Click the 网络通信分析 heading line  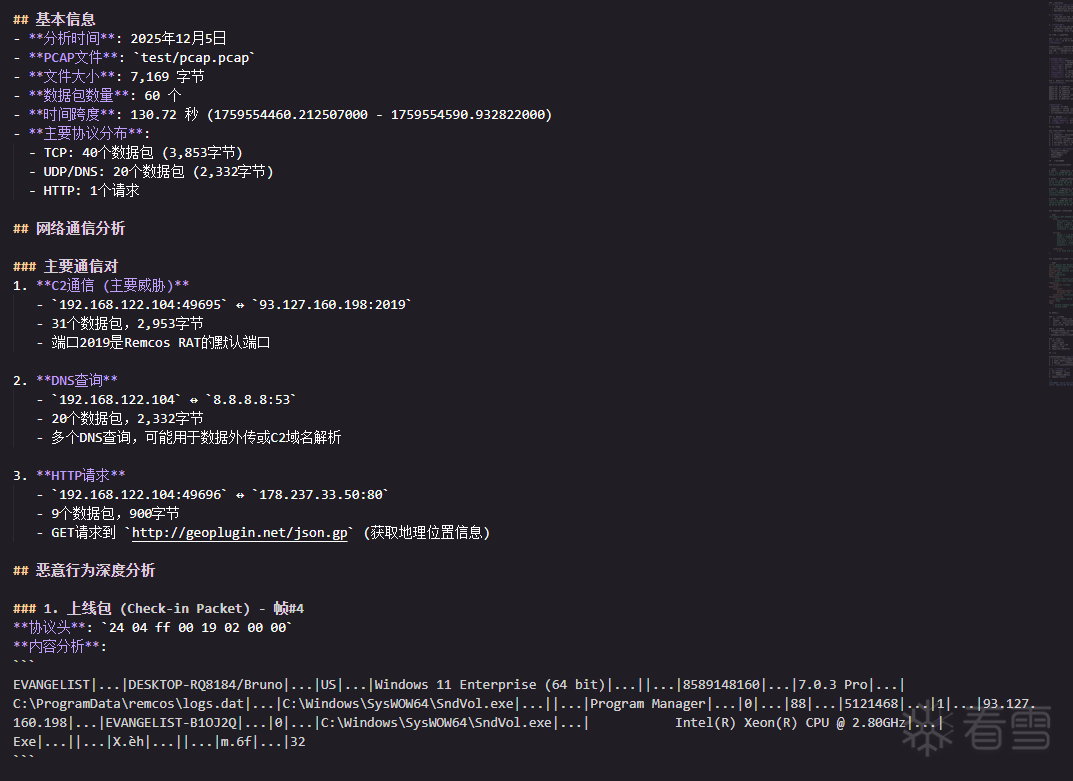click(81, 229)
